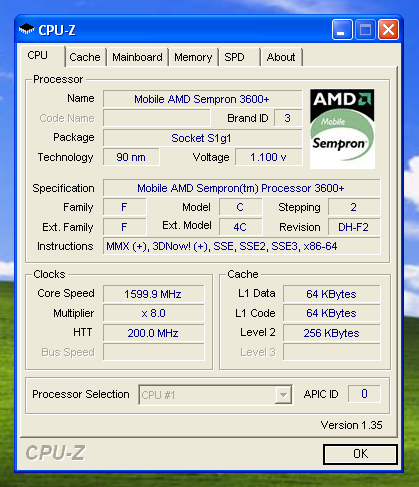Click the OK button

(x=360, y=454)
